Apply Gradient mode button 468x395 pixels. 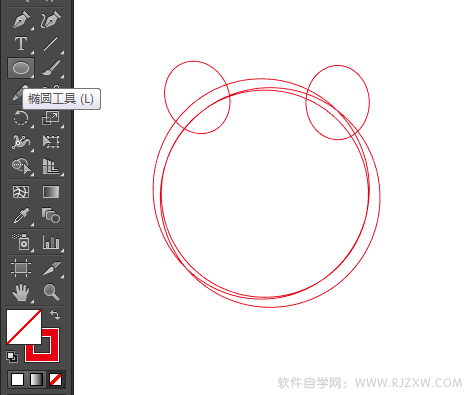[x=36, y=379]
